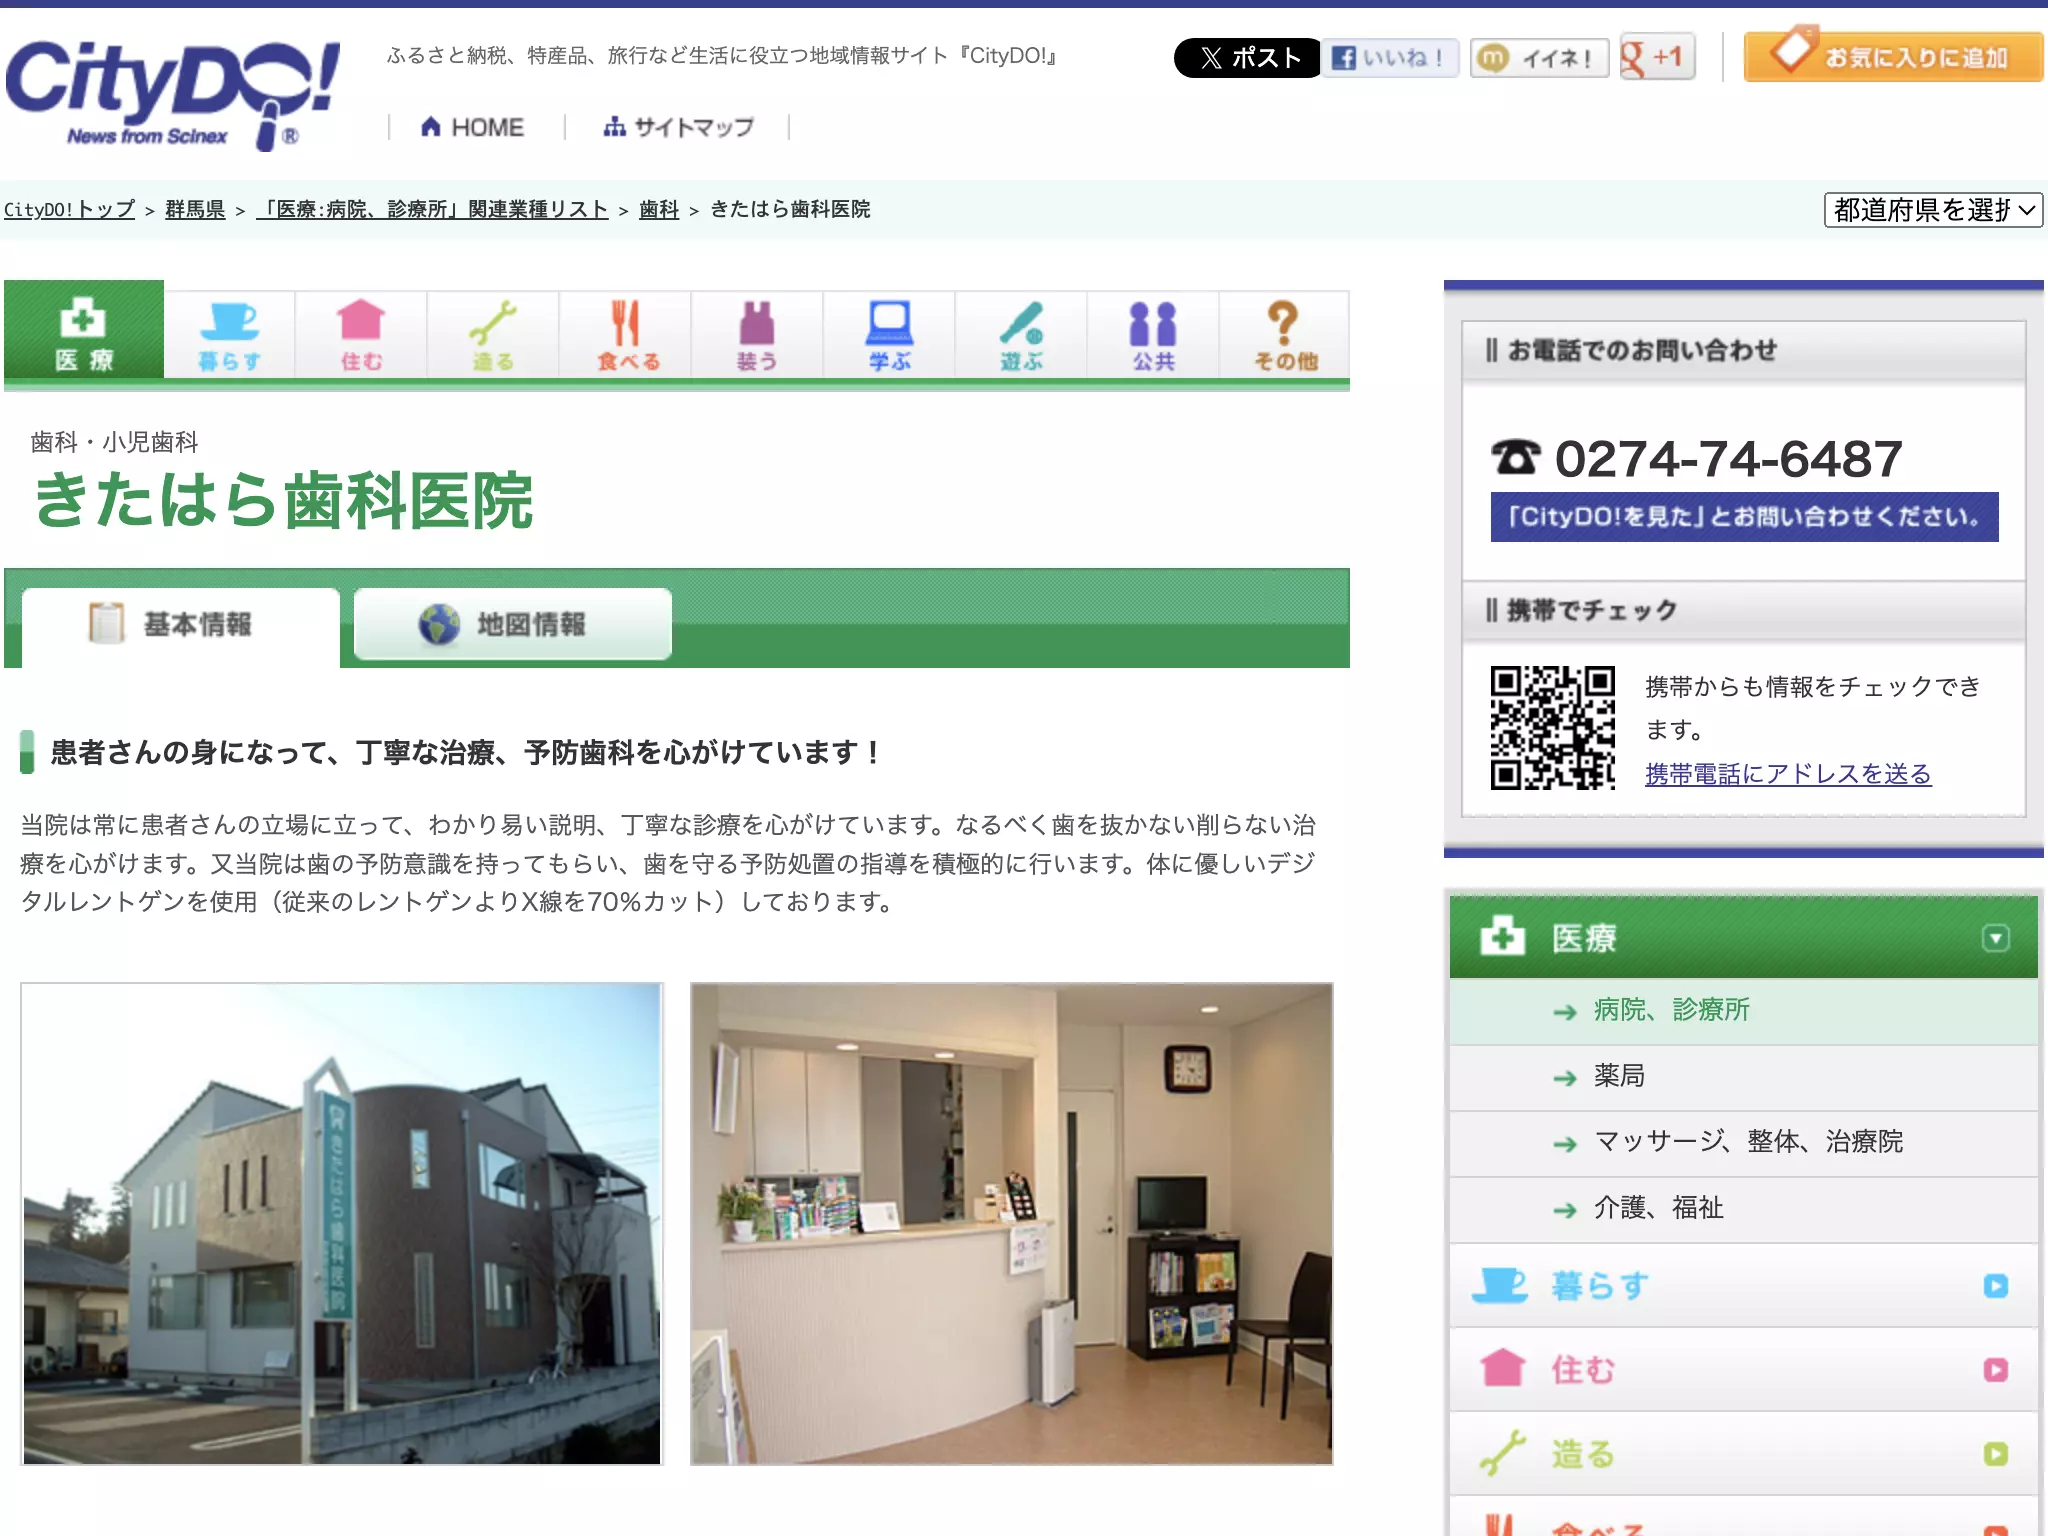This screenshot has width=2048, height=1536.
Task: Click the CityDO! logo
Action: (172, 94)
